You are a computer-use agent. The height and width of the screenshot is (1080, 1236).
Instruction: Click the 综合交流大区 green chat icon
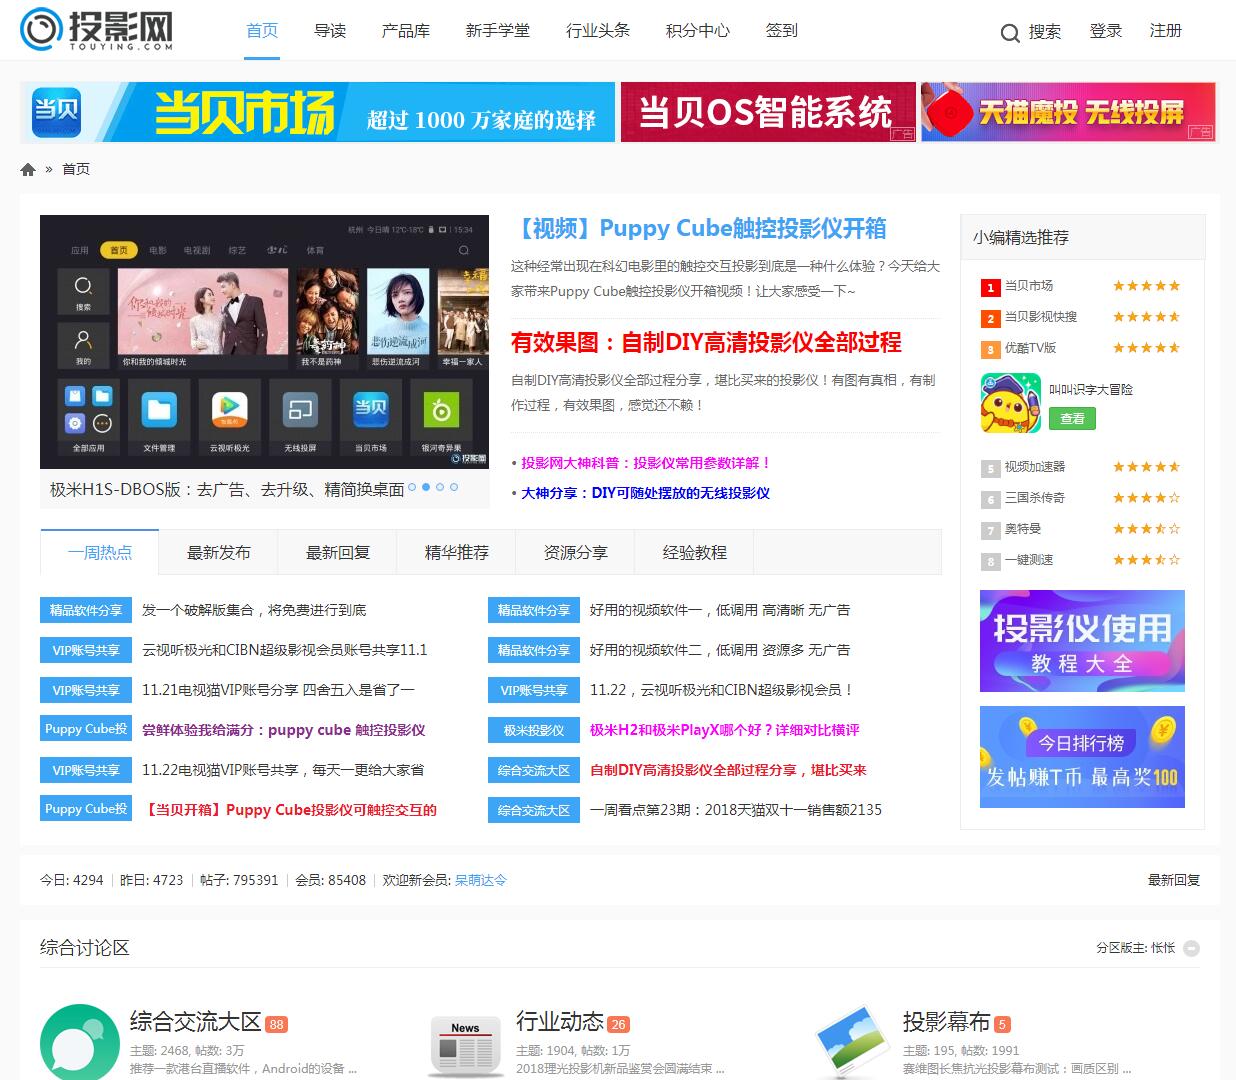(79, 1042)
